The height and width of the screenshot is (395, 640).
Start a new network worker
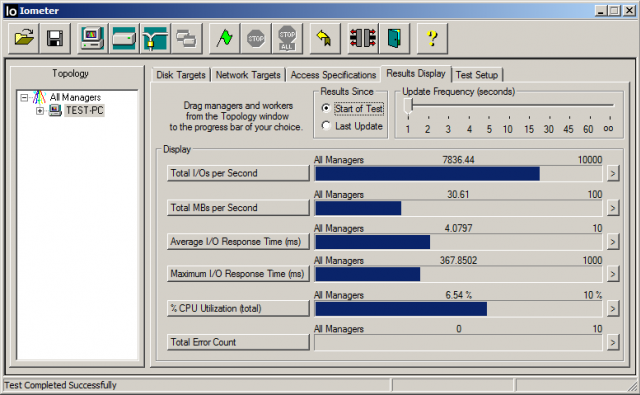coord(155,38)
